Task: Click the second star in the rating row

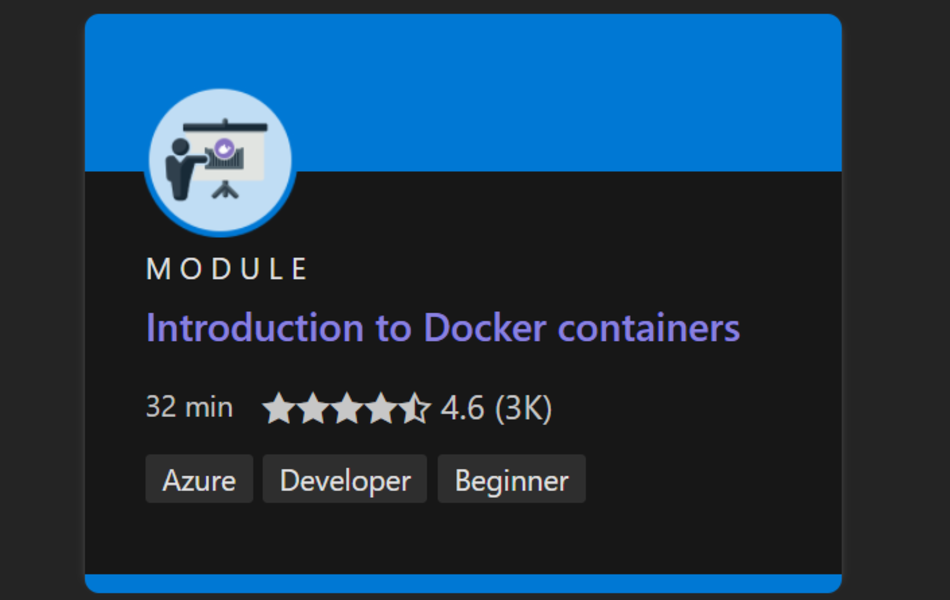Action: tap(312, 408)
